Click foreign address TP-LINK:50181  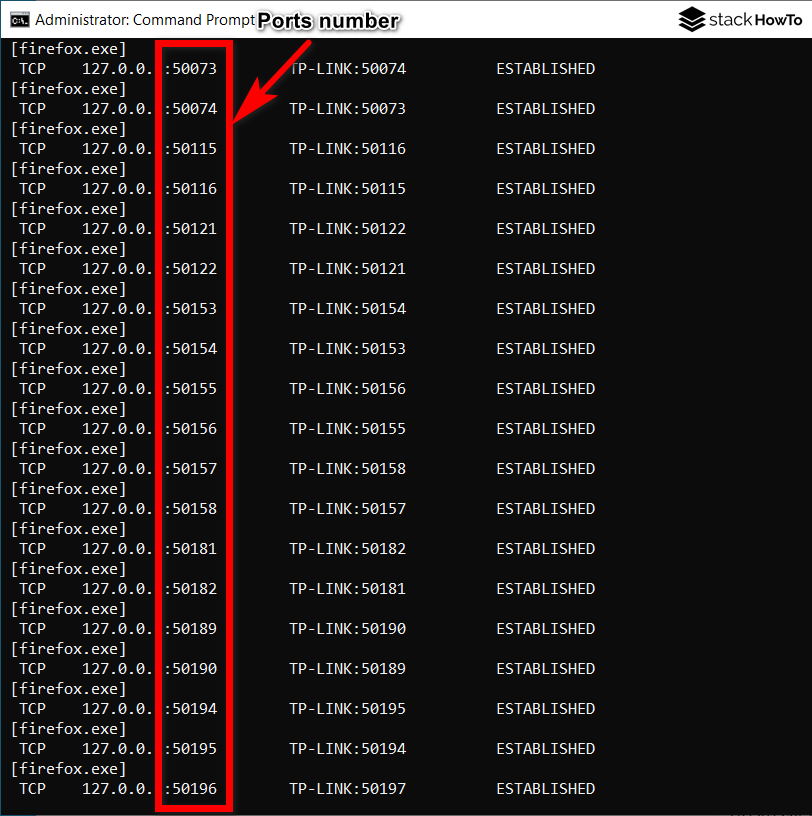point(348,589)
